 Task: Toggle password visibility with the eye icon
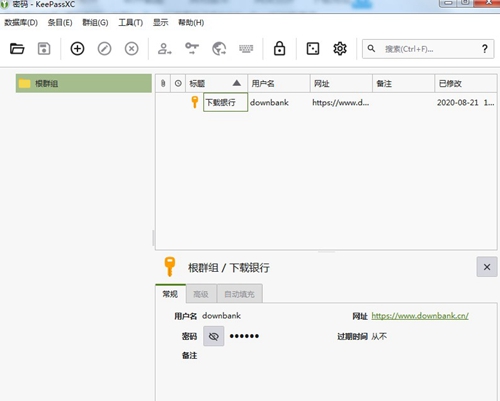214,336
